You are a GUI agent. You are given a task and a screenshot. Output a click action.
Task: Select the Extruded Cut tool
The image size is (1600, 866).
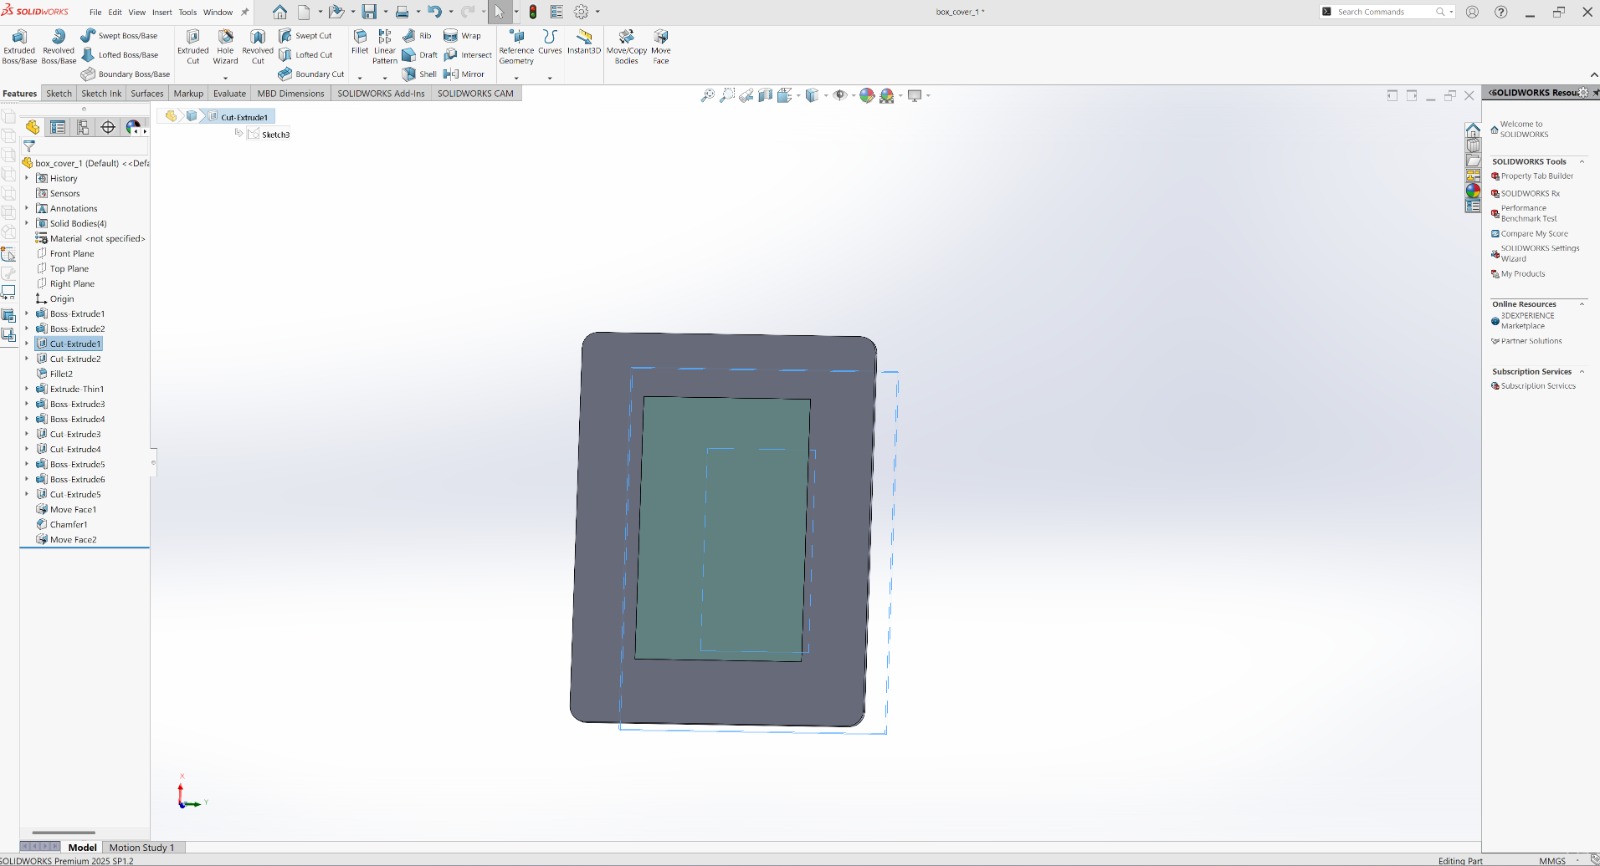(x=193, y=47)
